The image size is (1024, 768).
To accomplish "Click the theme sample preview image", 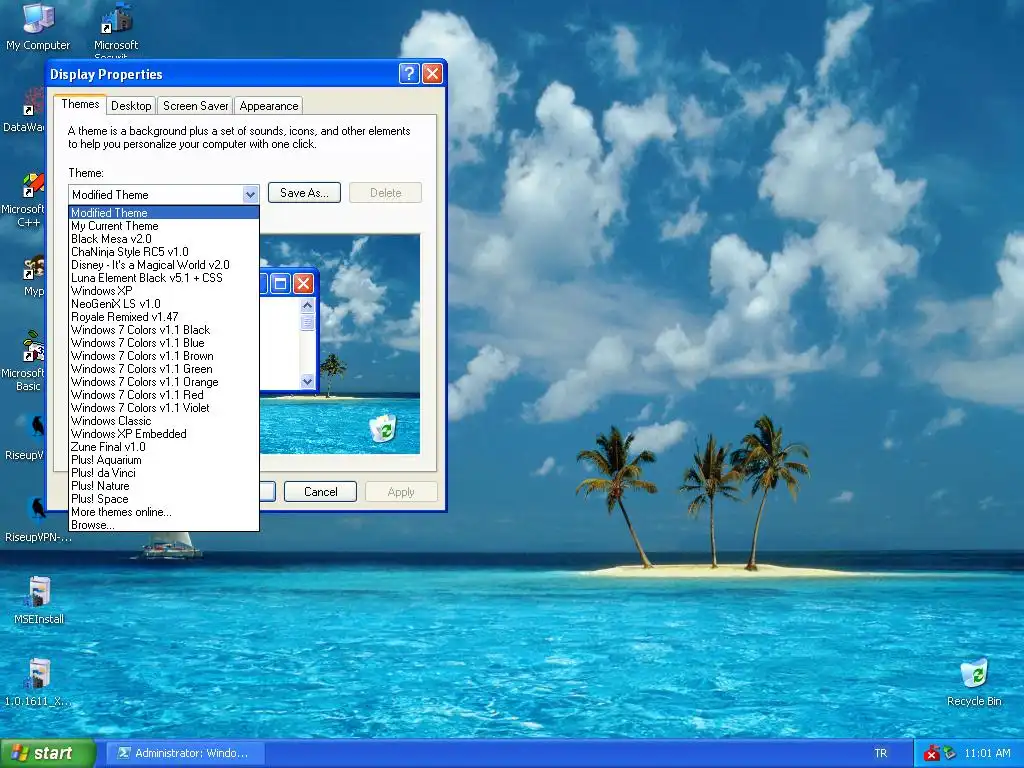I will pos(340,344).
